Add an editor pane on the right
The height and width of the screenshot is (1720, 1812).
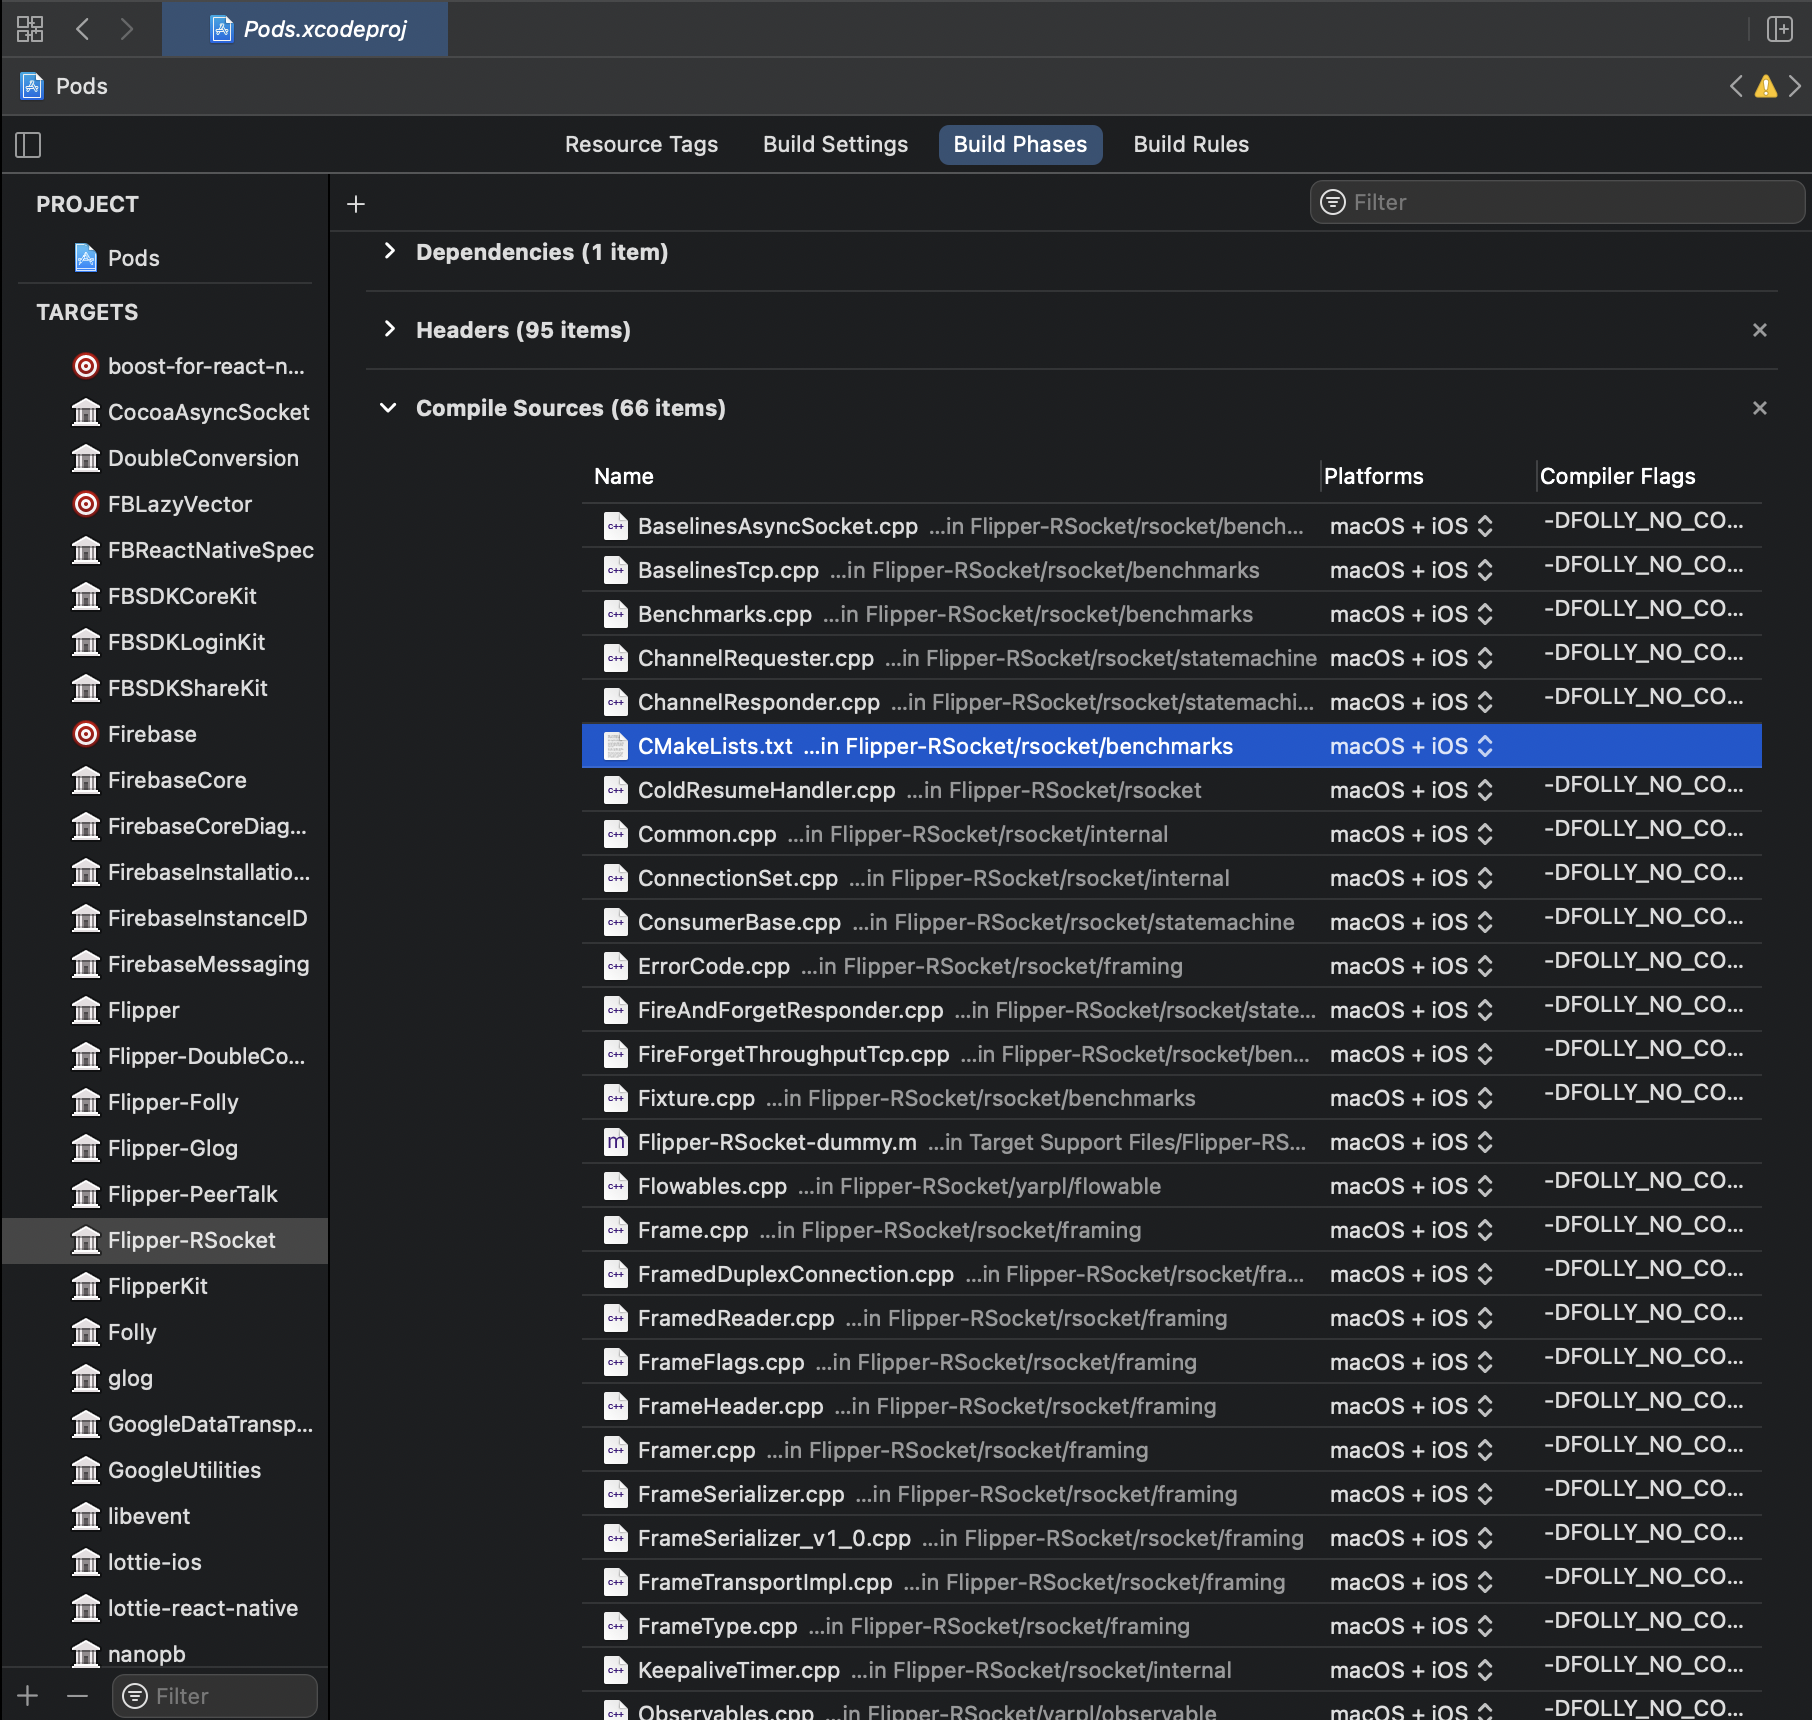(x=1780, y=29)
